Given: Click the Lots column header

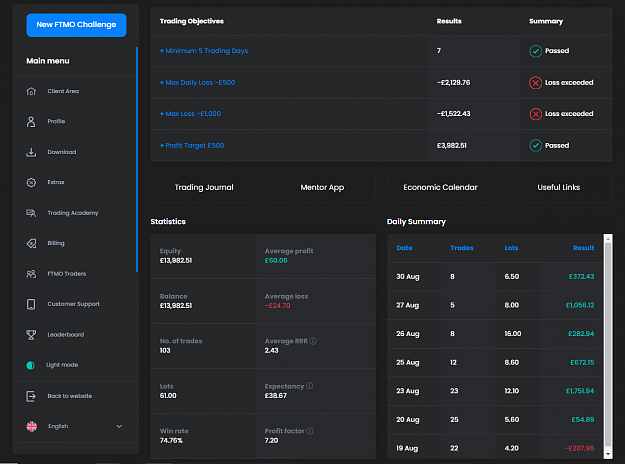Looking at the screenshot, I should point(511,248).
